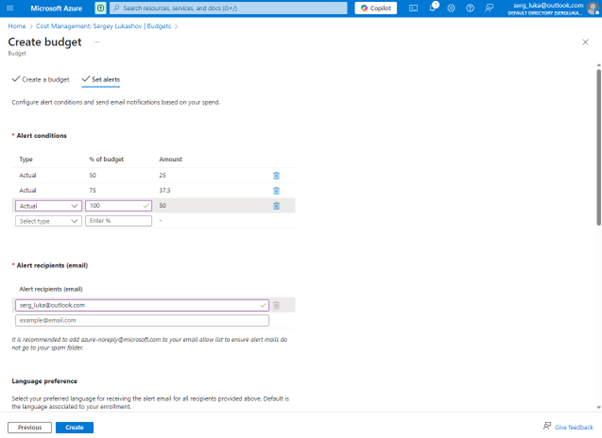Open the help question mark

(x=470, y=8)
